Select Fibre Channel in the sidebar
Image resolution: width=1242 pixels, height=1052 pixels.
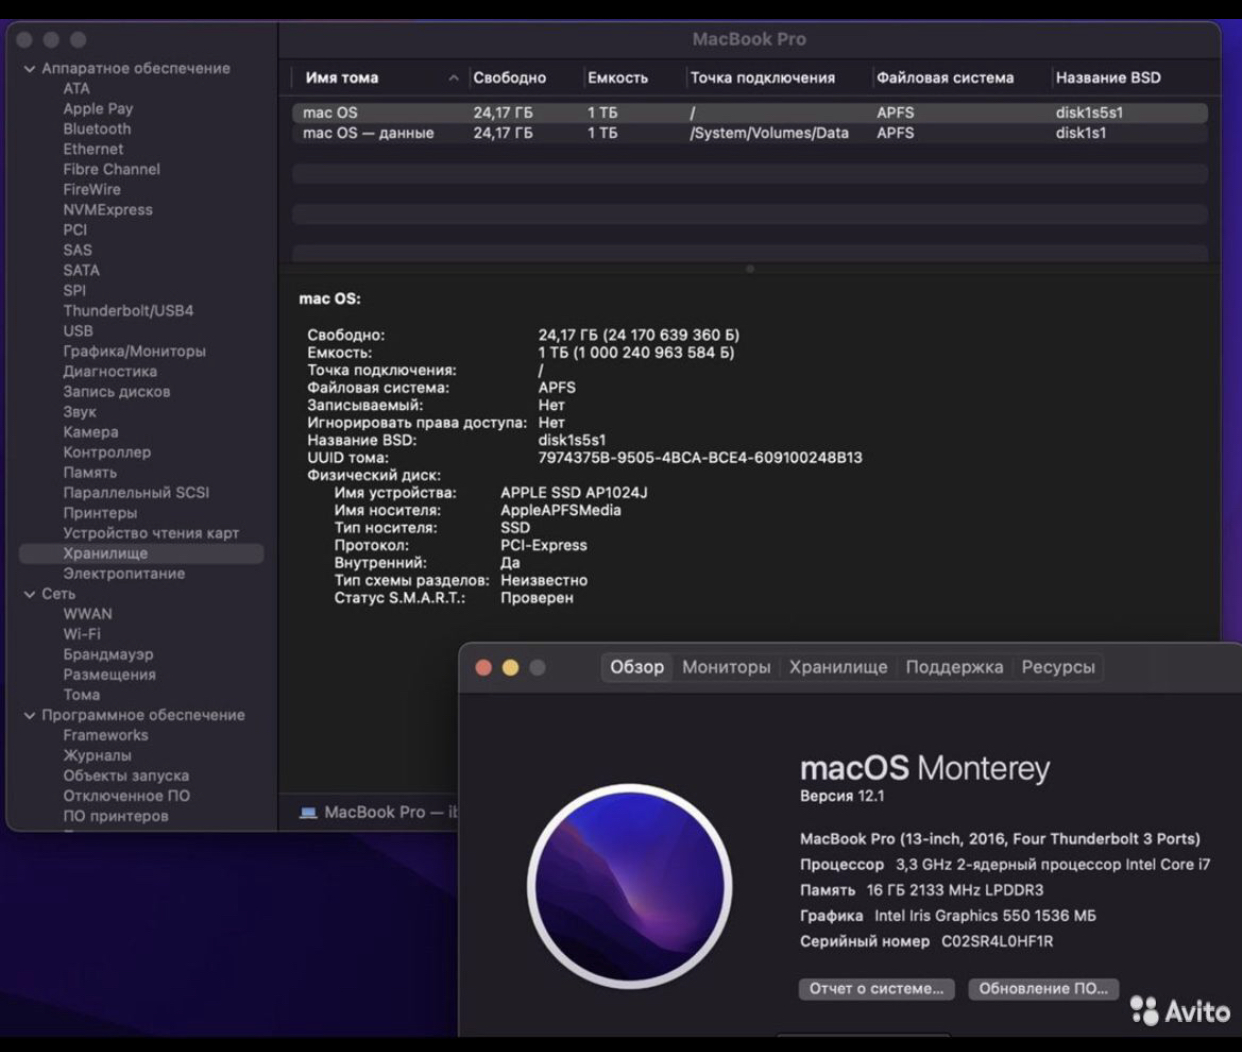[x=111, y=170]
